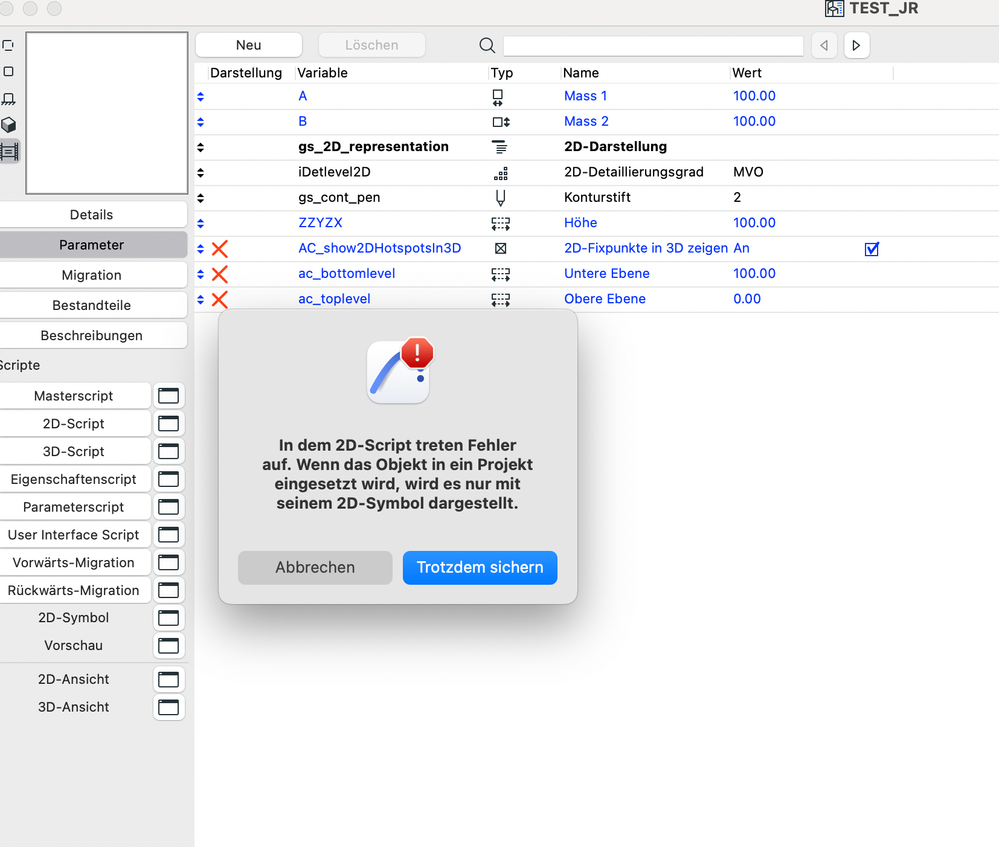Screen dimensions: 999x847
Task: Open the 2D-Script editor
Action: 74,424
